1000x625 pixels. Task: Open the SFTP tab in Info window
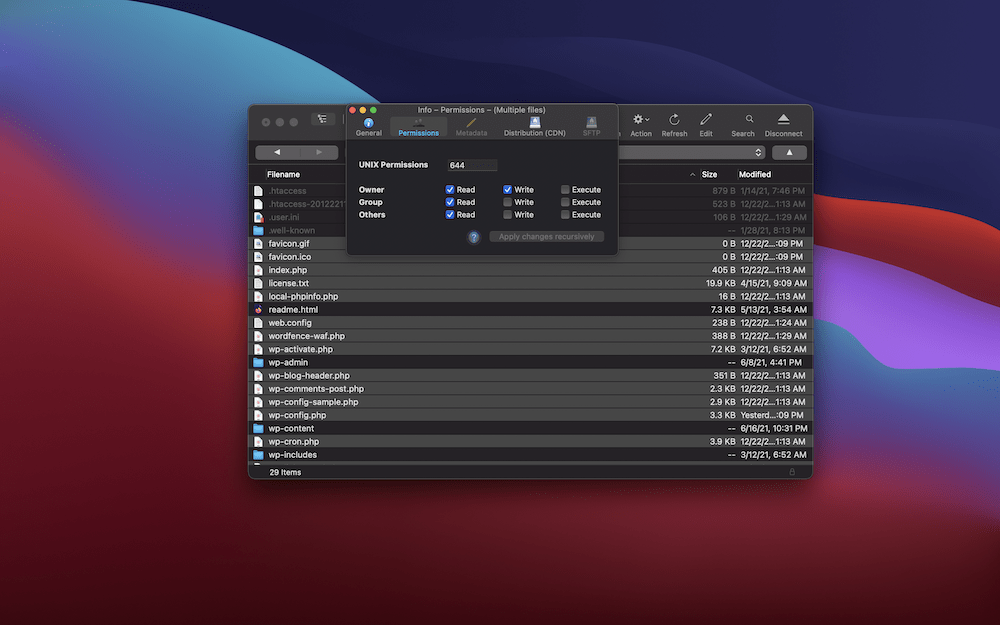591,126
